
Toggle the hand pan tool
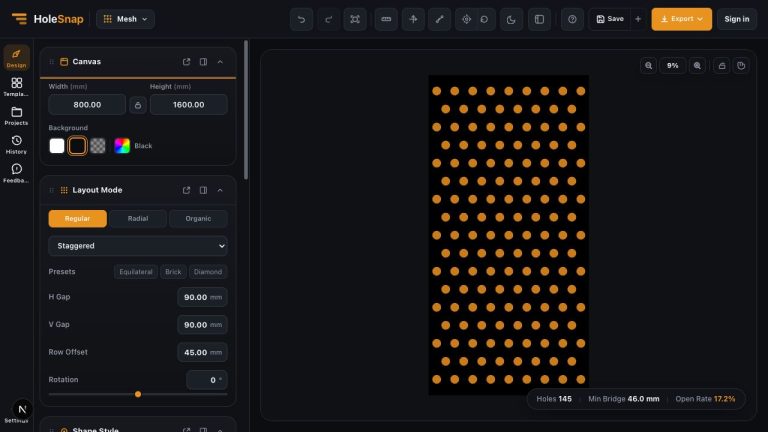(x=741, y=66)
